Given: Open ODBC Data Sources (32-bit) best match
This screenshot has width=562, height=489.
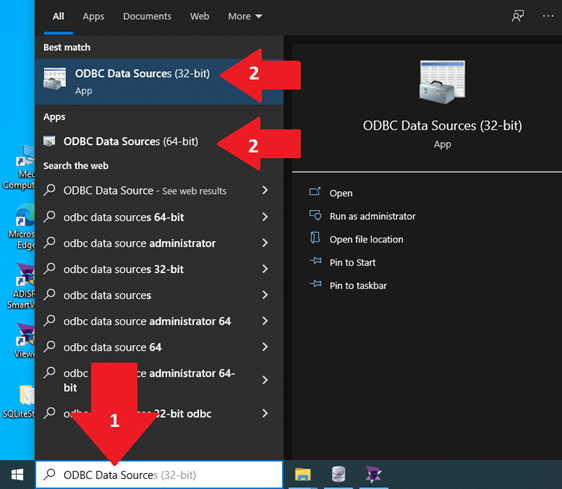Looking at the screenshot, I should point(159,81).
